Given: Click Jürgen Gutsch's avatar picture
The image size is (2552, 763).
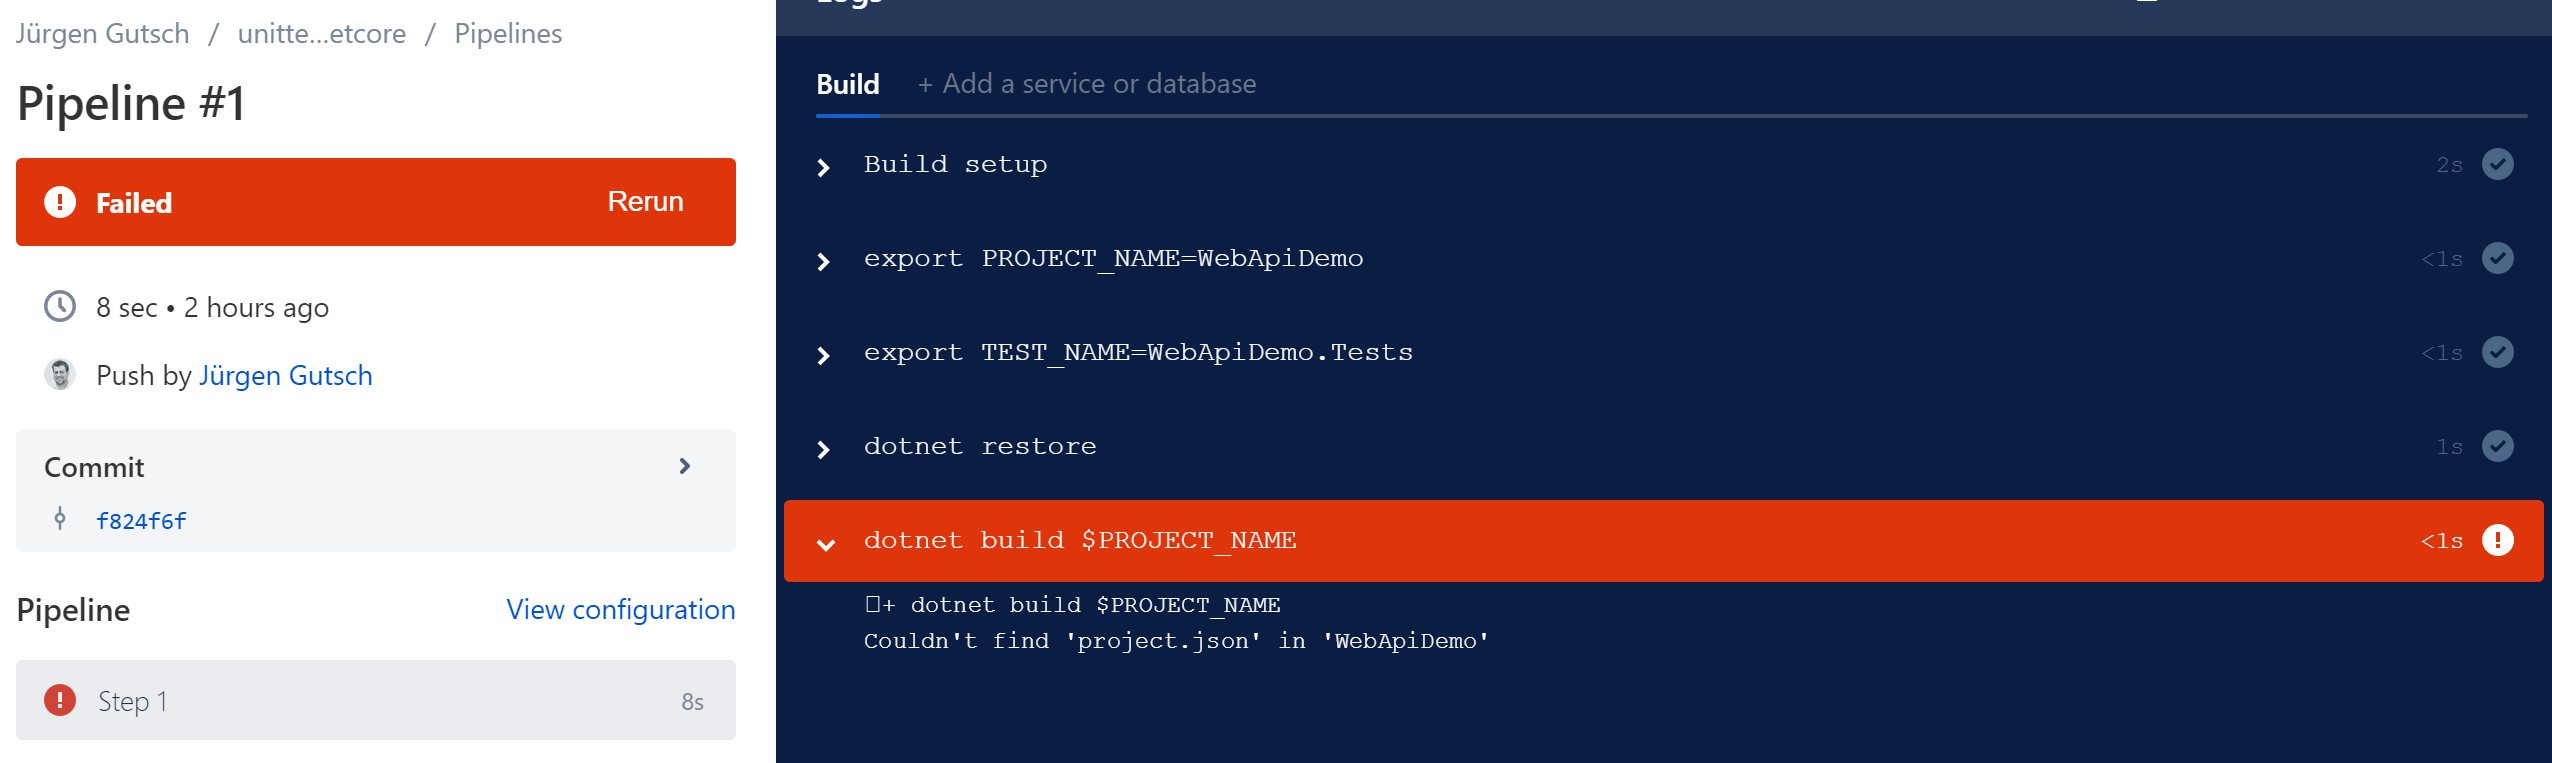Looking at the screenshot, I should (x=60, y=375).
